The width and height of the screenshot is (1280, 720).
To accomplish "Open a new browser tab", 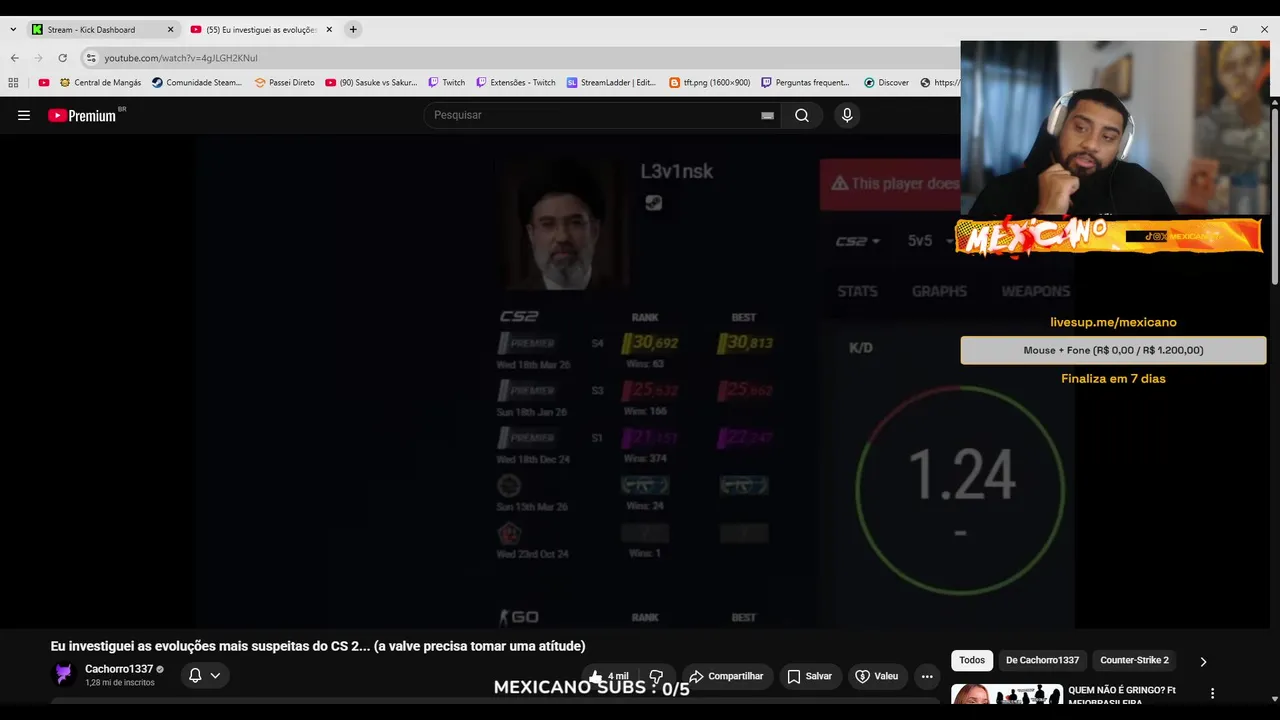I will coord(353,30).
